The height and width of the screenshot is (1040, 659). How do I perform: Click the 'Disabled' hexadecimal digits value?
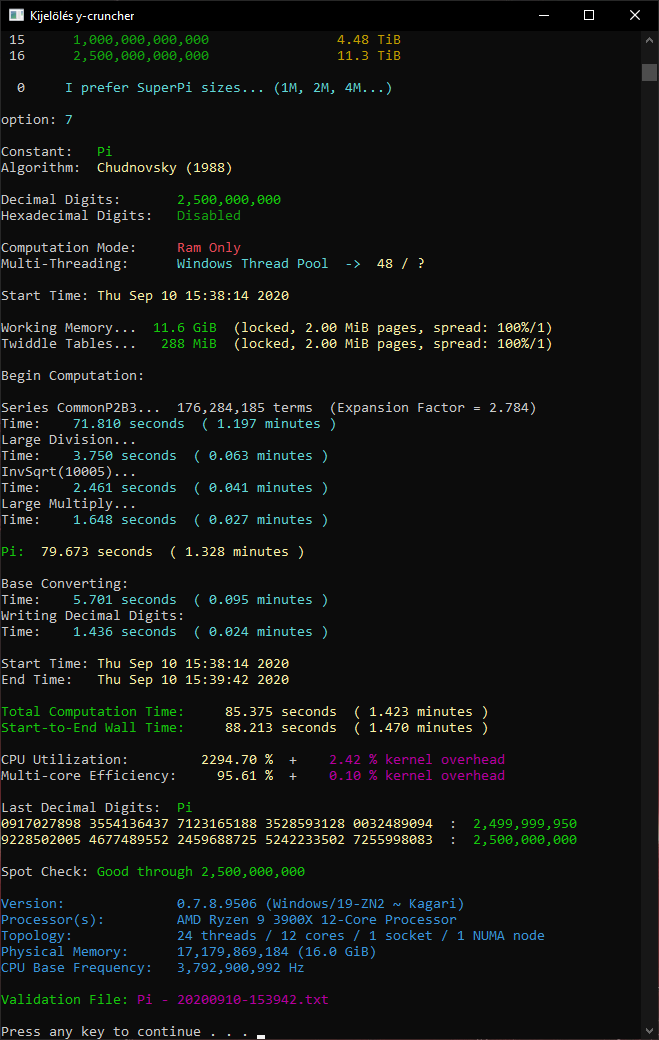tap(209, 216)
